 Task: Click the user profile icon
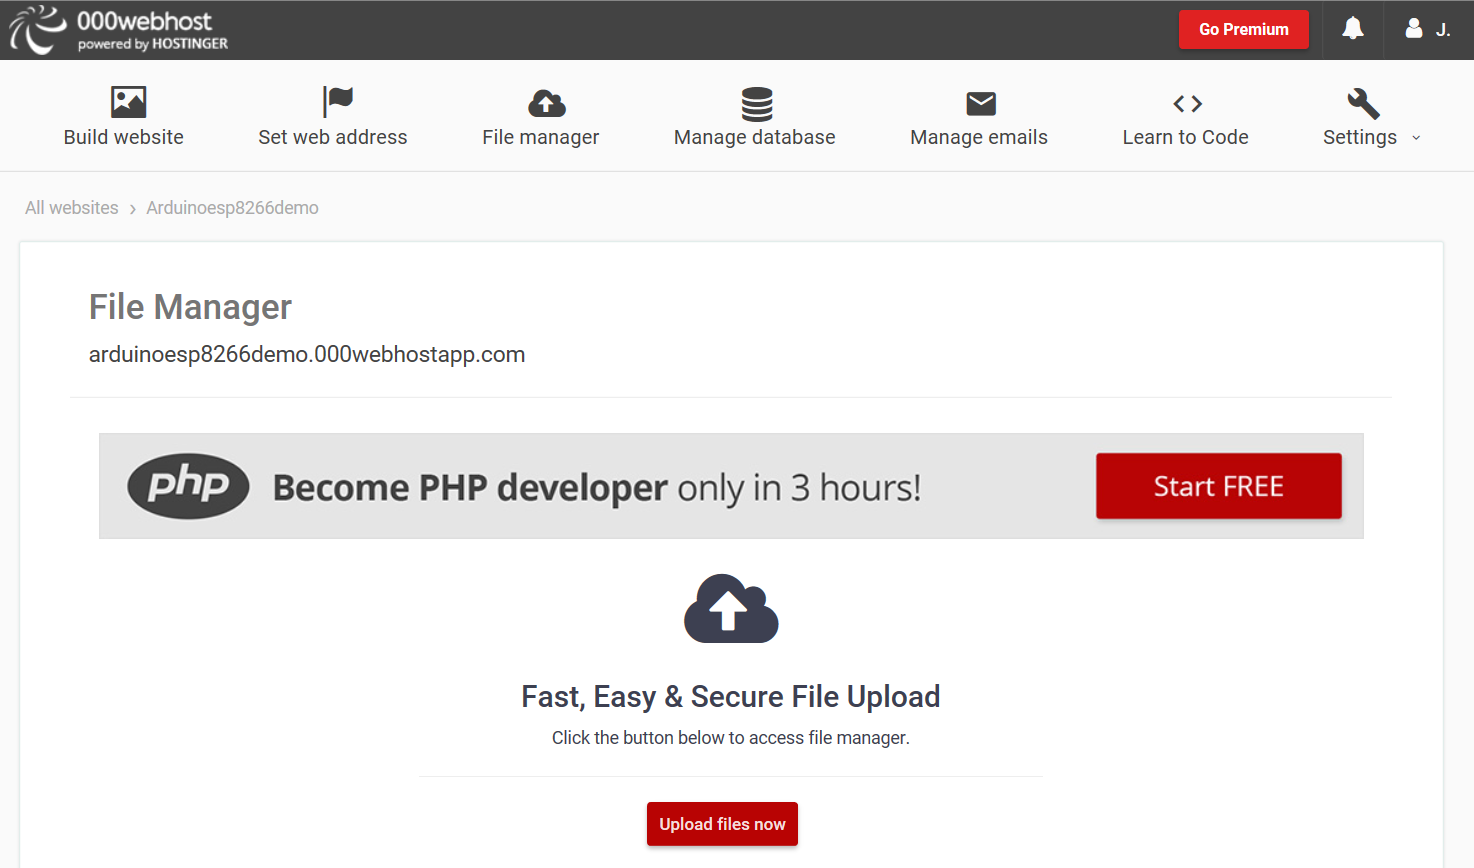(1413, 29)
